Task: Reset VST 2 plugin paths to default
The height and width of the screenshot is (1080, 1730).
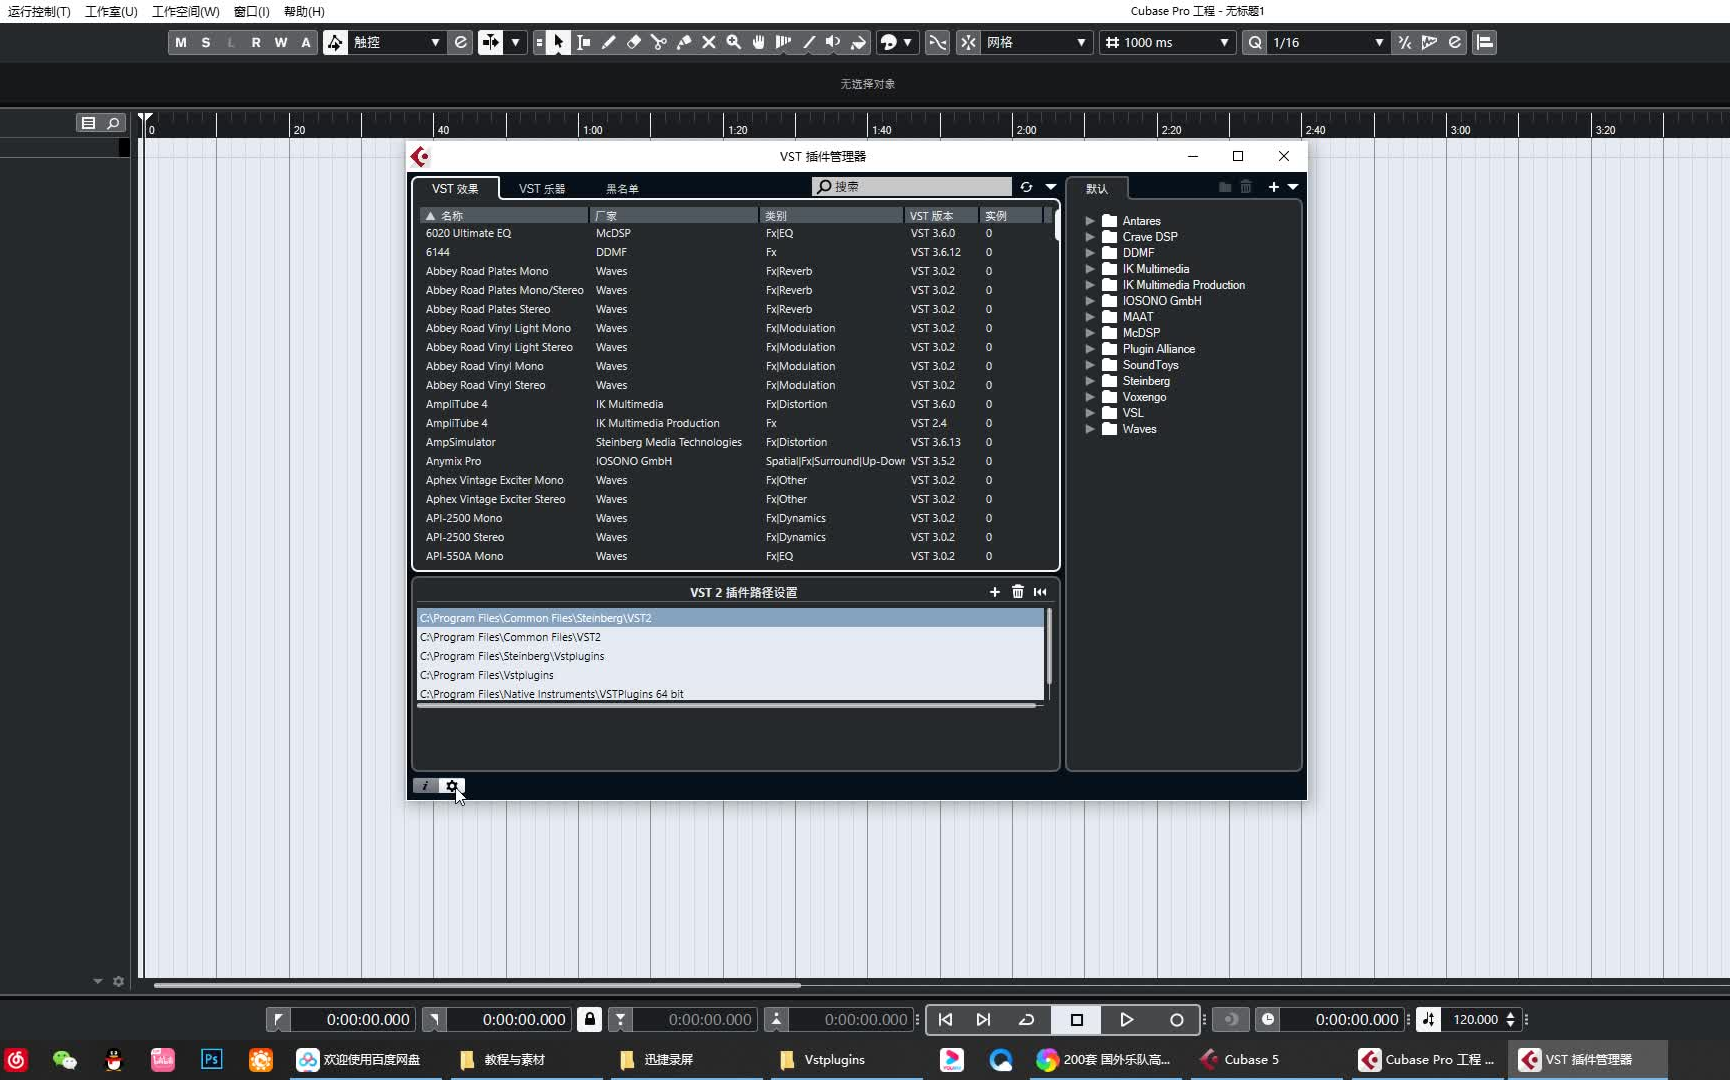Action: pos(1041,592)
